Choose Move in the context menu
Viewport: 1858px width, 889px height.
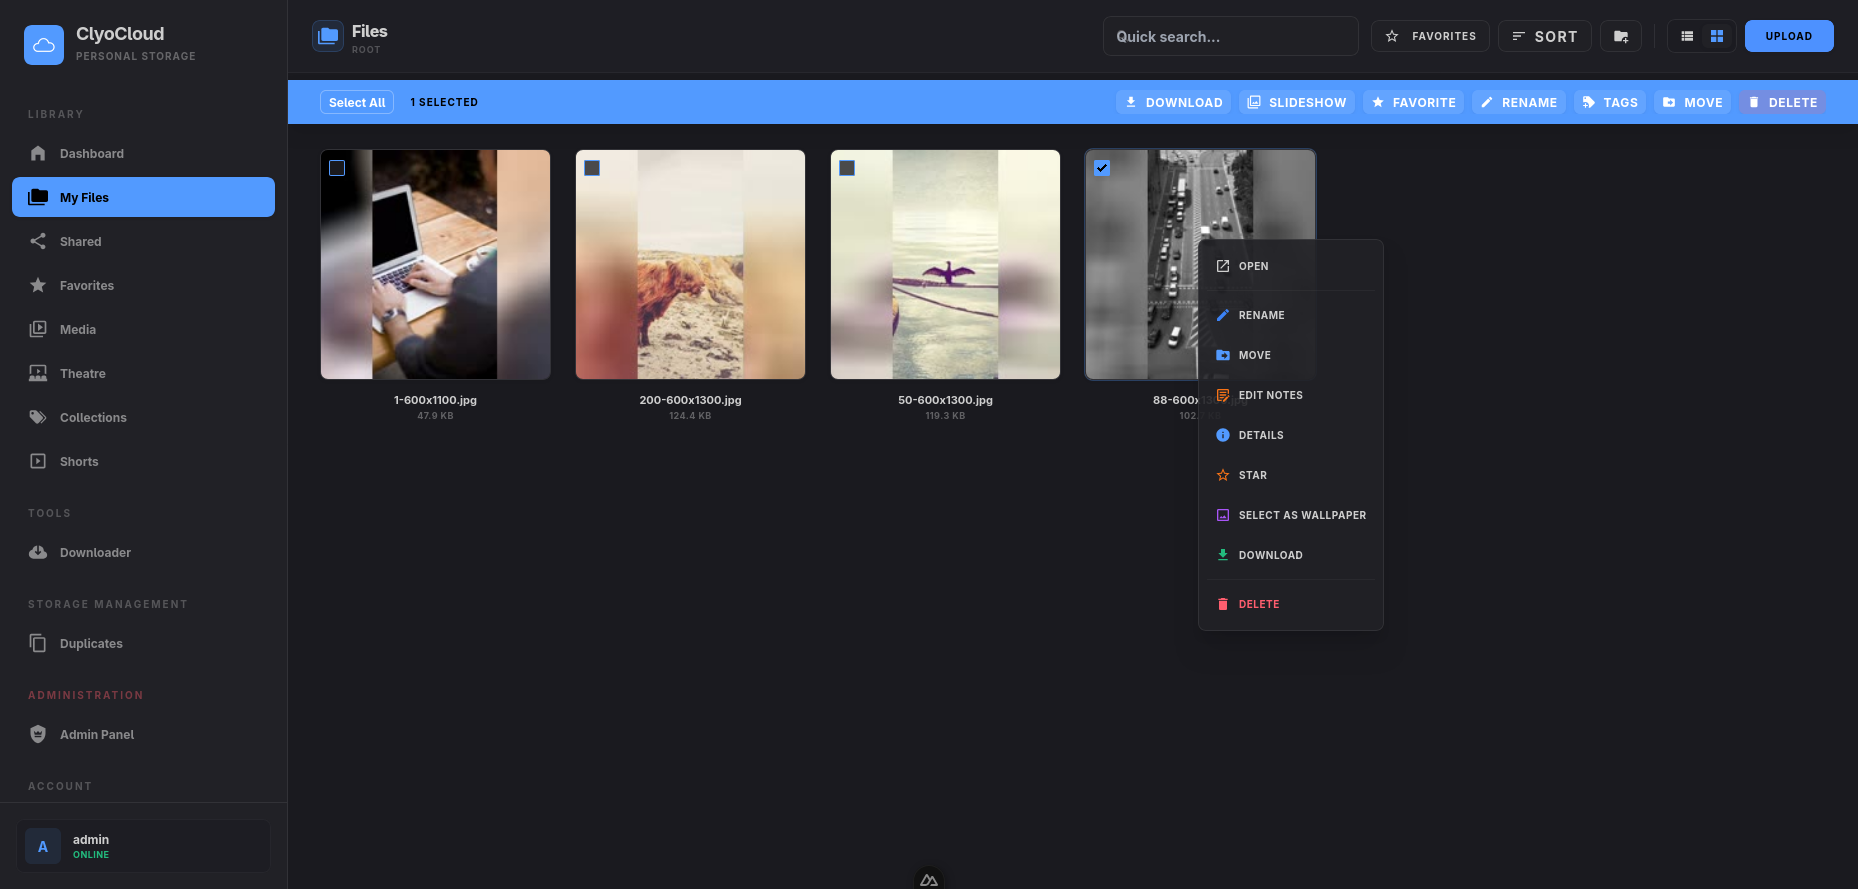coord(1291,355)
